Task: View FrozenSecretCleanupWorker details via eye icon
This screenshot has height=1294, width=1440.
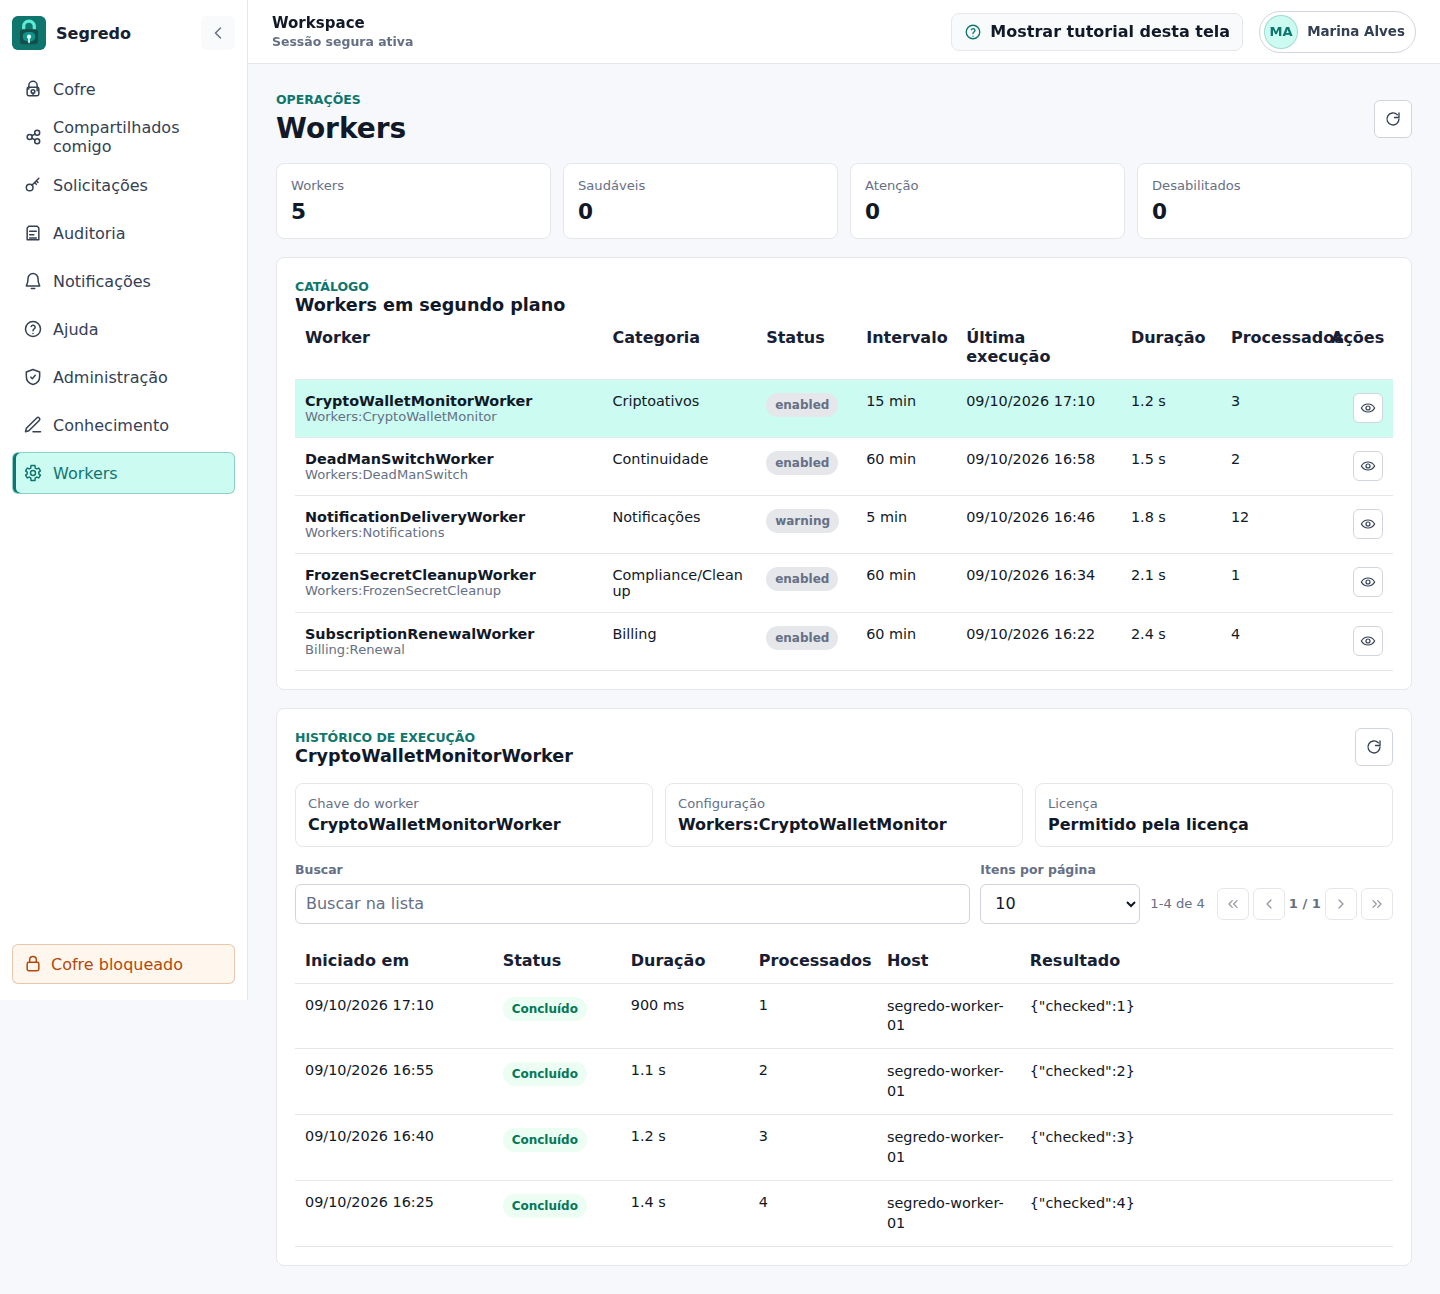Action: 1368,582
